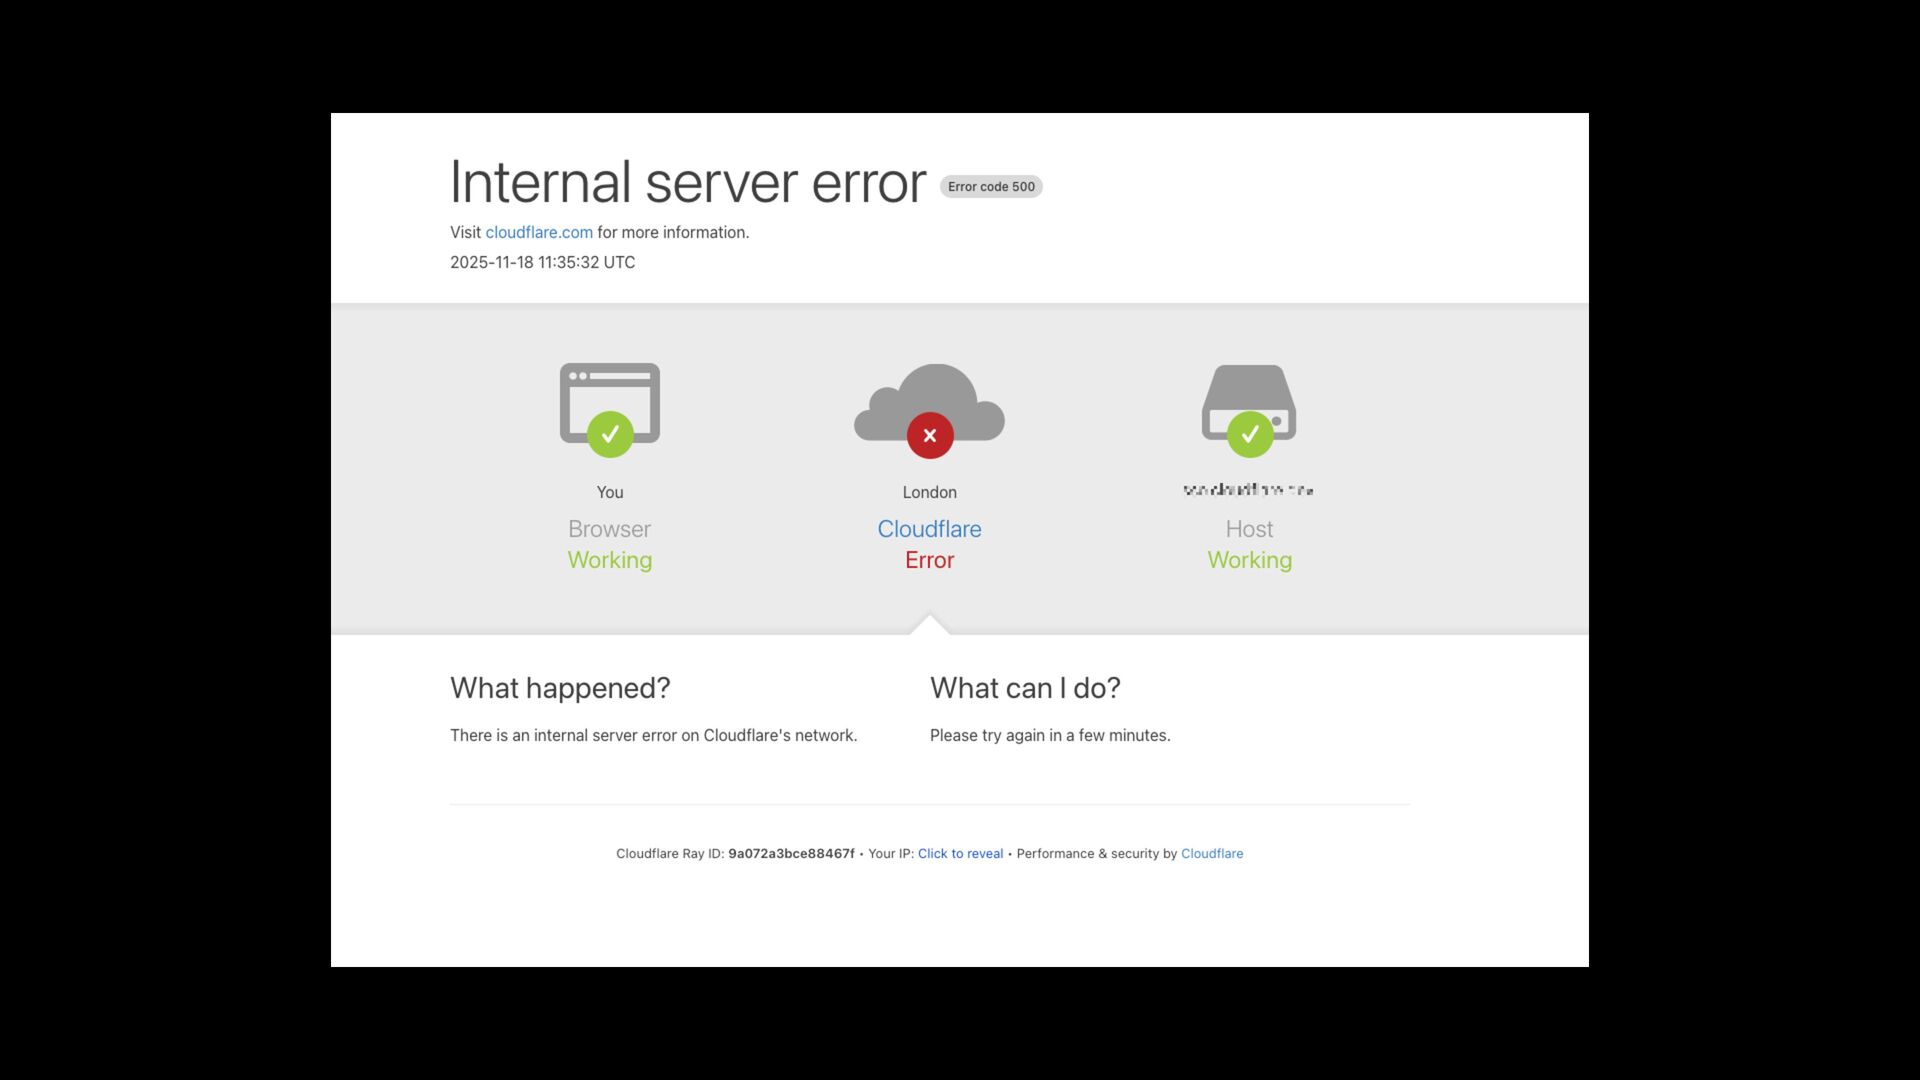Click the red Error status text
This screenshot has height=1080, width=1920.
pos(929,560)
